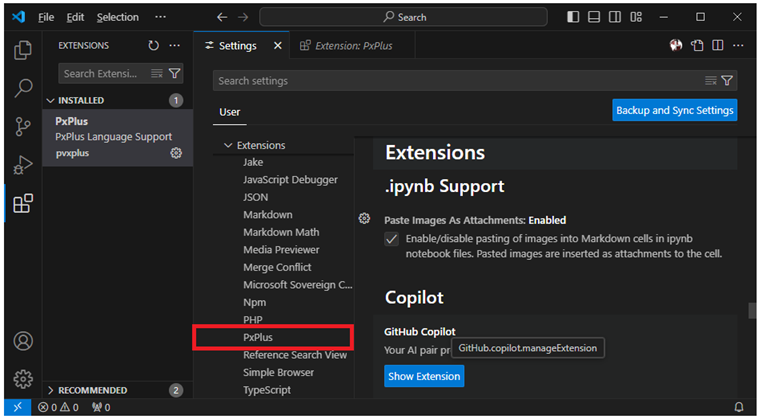Toggle Paste Images As Attachments checkbox

click(x=392, y=239)
